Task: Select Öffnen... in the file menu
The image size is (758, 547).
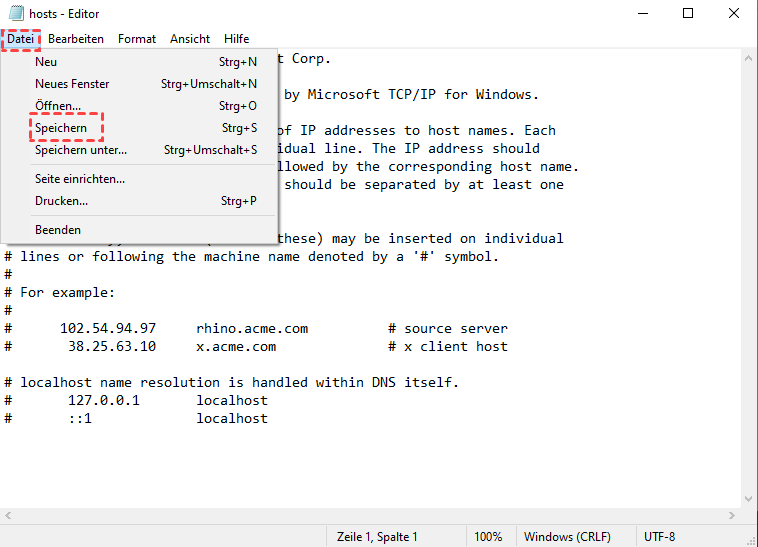Action: pyautogui.click(x=58, y=106)
